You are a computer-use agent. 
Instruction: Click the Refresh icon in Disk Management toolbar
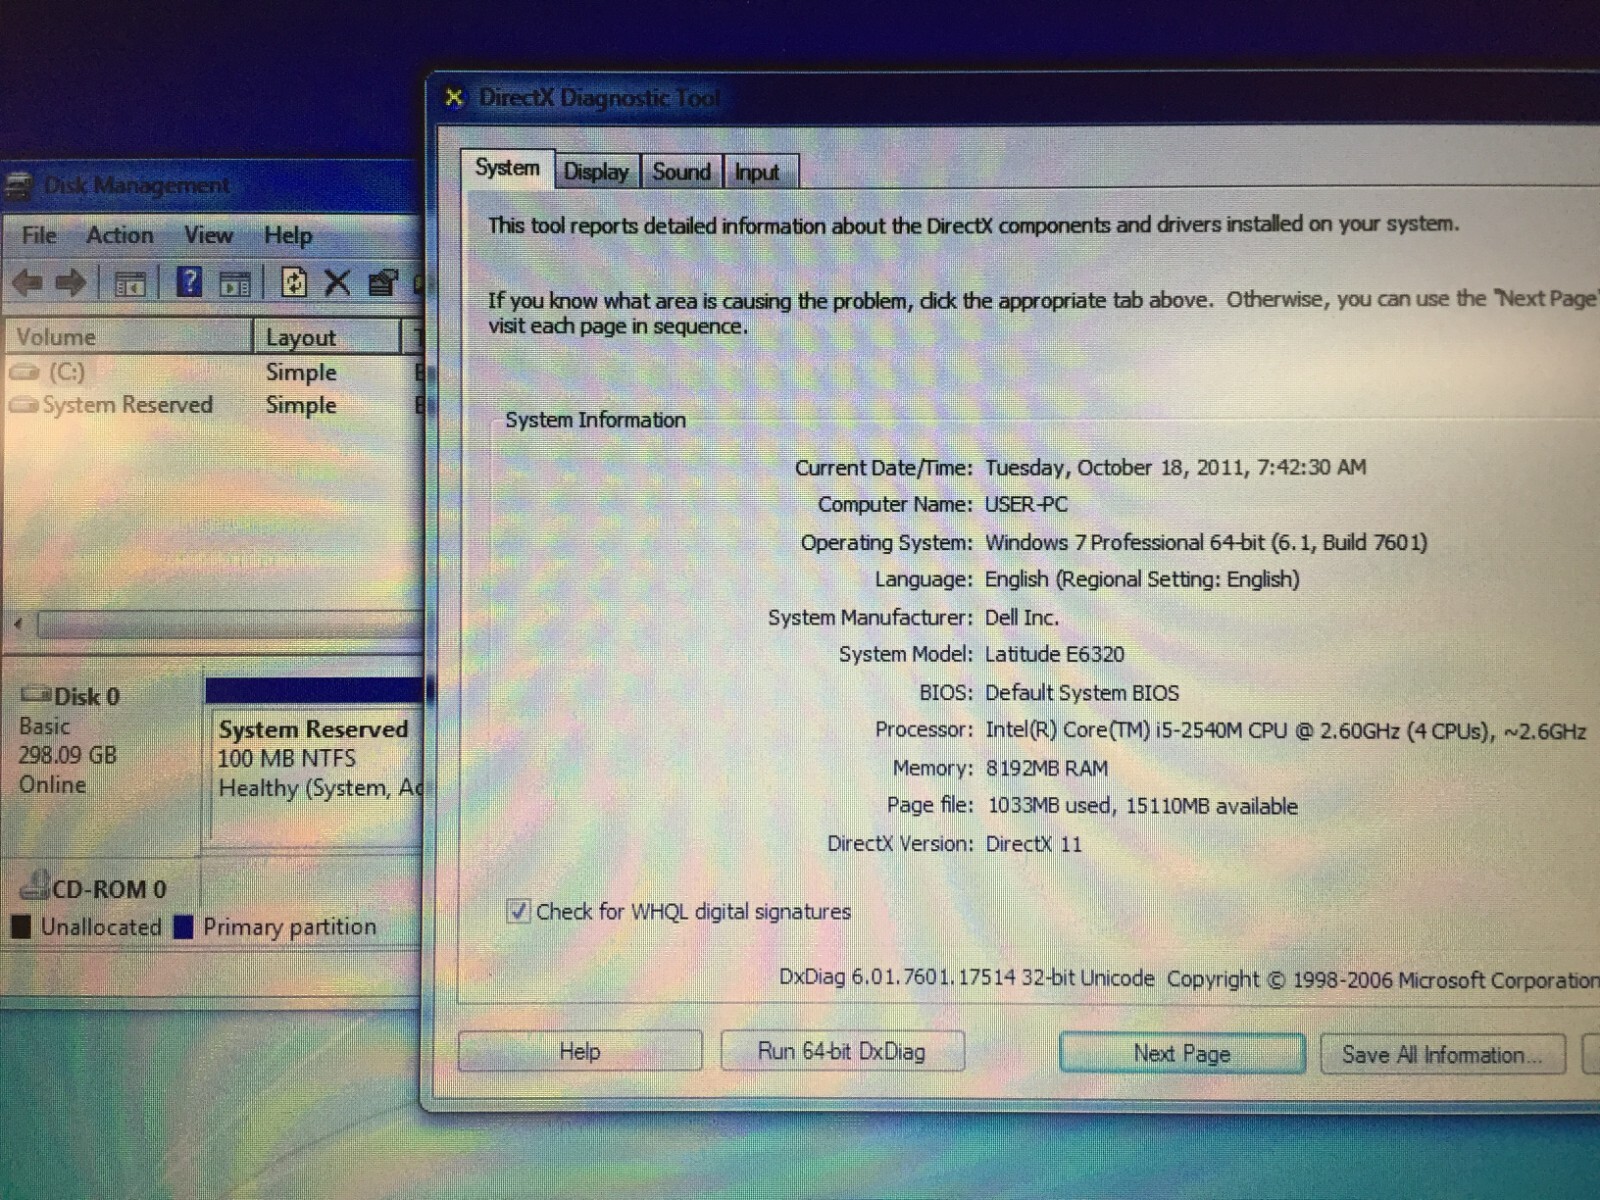click(294, 282)
